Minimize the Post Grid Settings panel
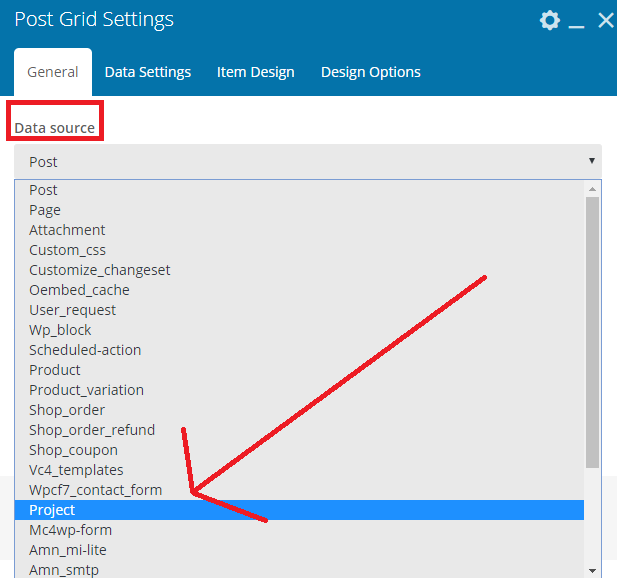617x578 pixels. pos(576,26)
